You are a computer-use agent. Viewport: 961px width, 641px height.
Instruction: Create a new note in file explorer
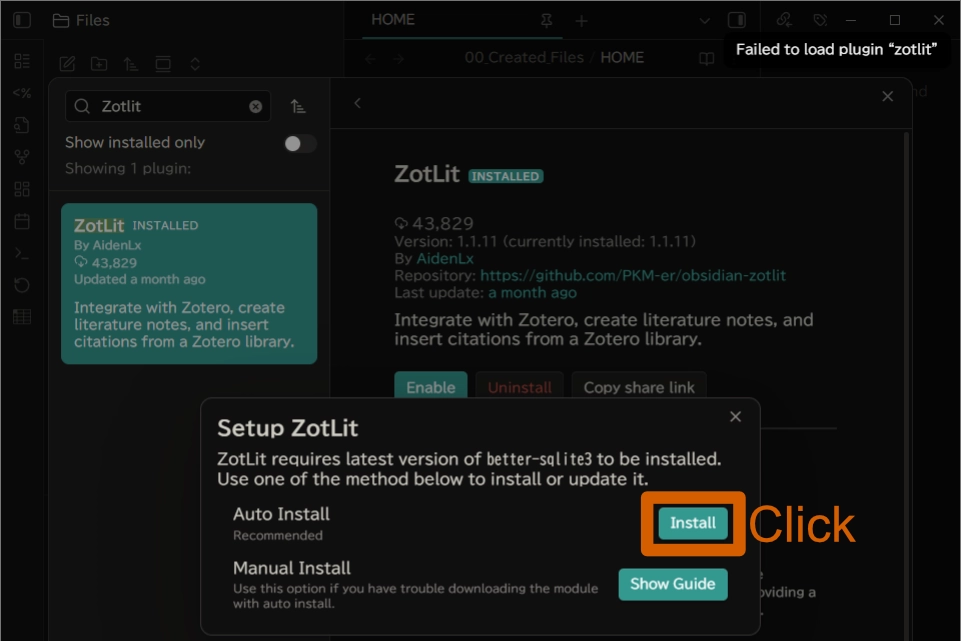67,64
